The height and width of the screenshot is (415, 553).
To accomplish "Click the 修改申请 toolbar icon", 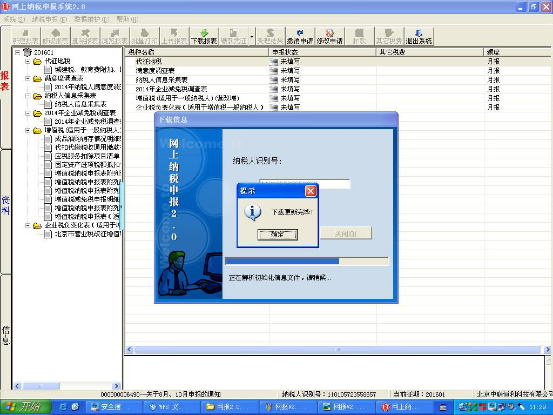I will tap(329, 36).
